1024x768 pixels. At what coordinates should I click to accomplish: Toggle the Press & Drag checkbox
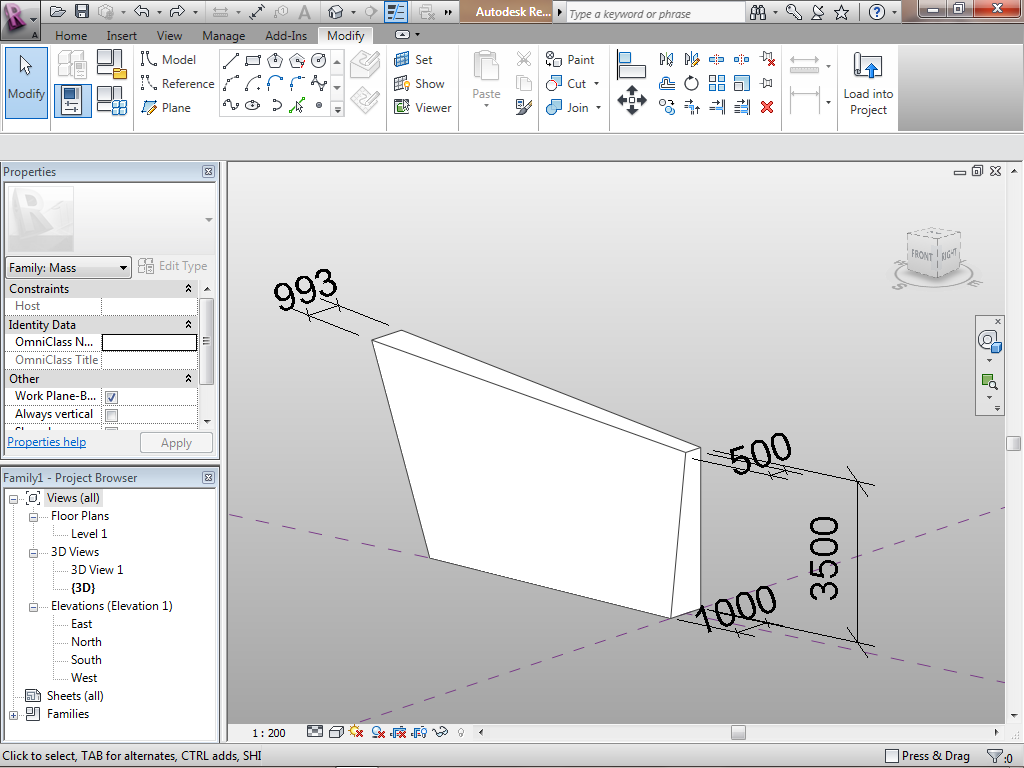click(892, 756)
